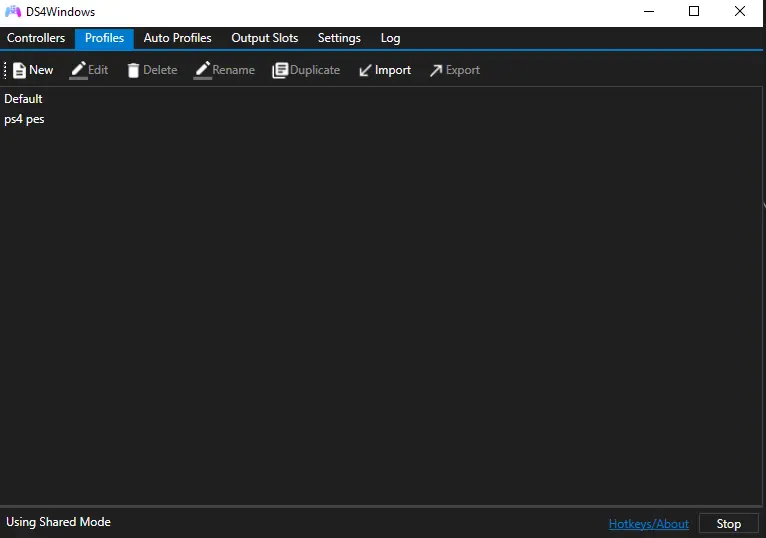Click the Export arrow icon
Image resolution: width=766 pixels, height=538 pixels.
pos(436,71)
